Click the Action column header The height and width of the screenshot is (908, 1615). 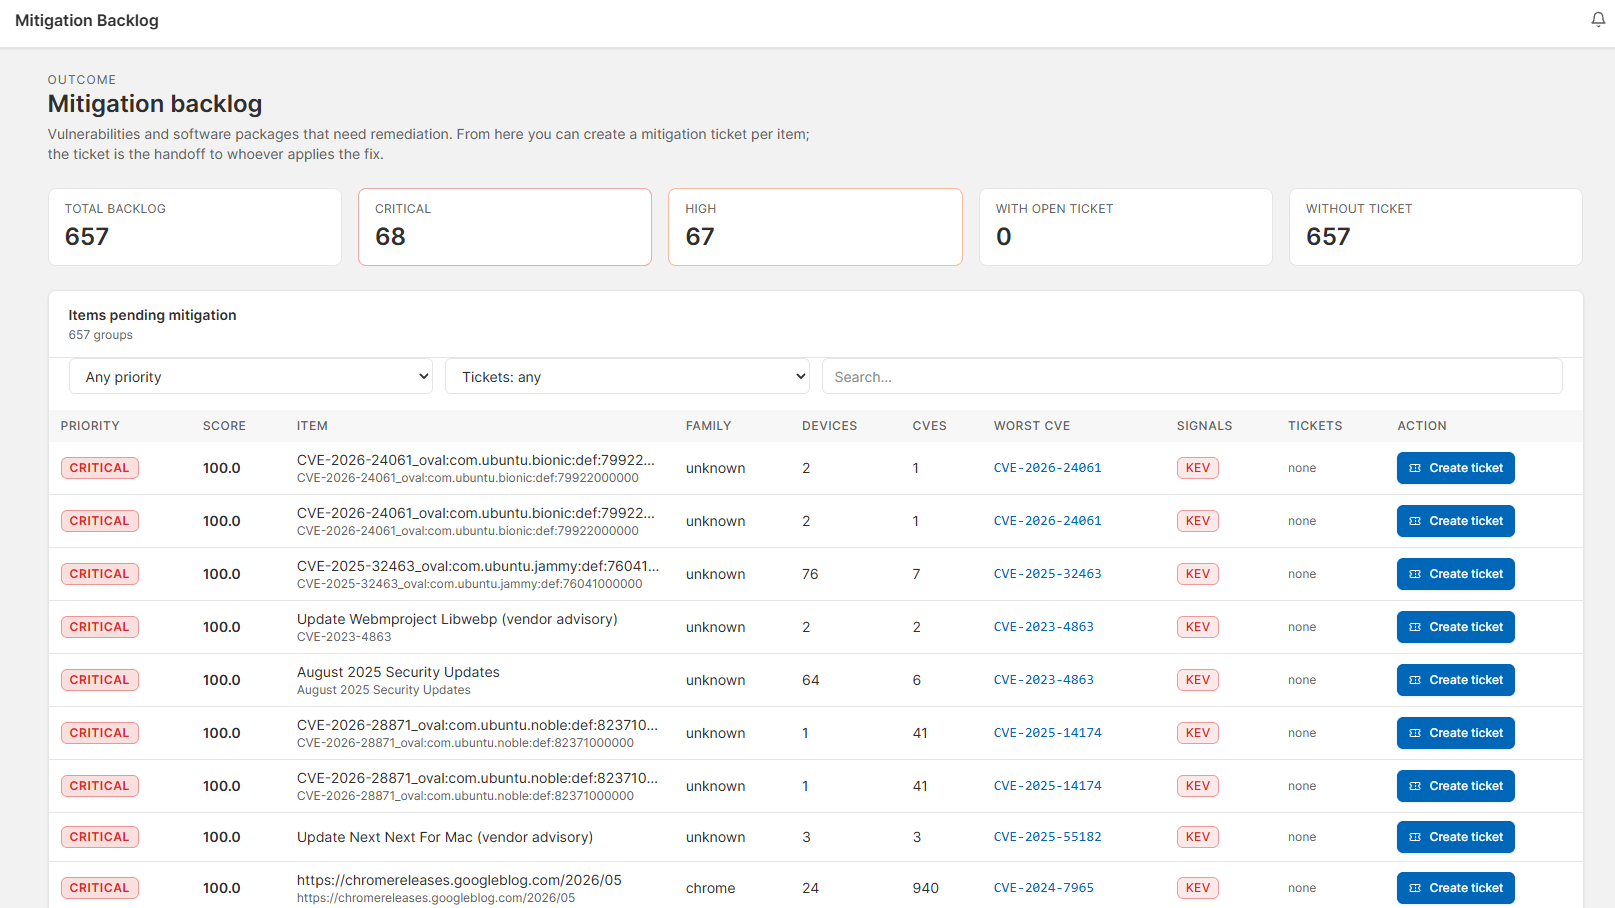click(1422, 426)
